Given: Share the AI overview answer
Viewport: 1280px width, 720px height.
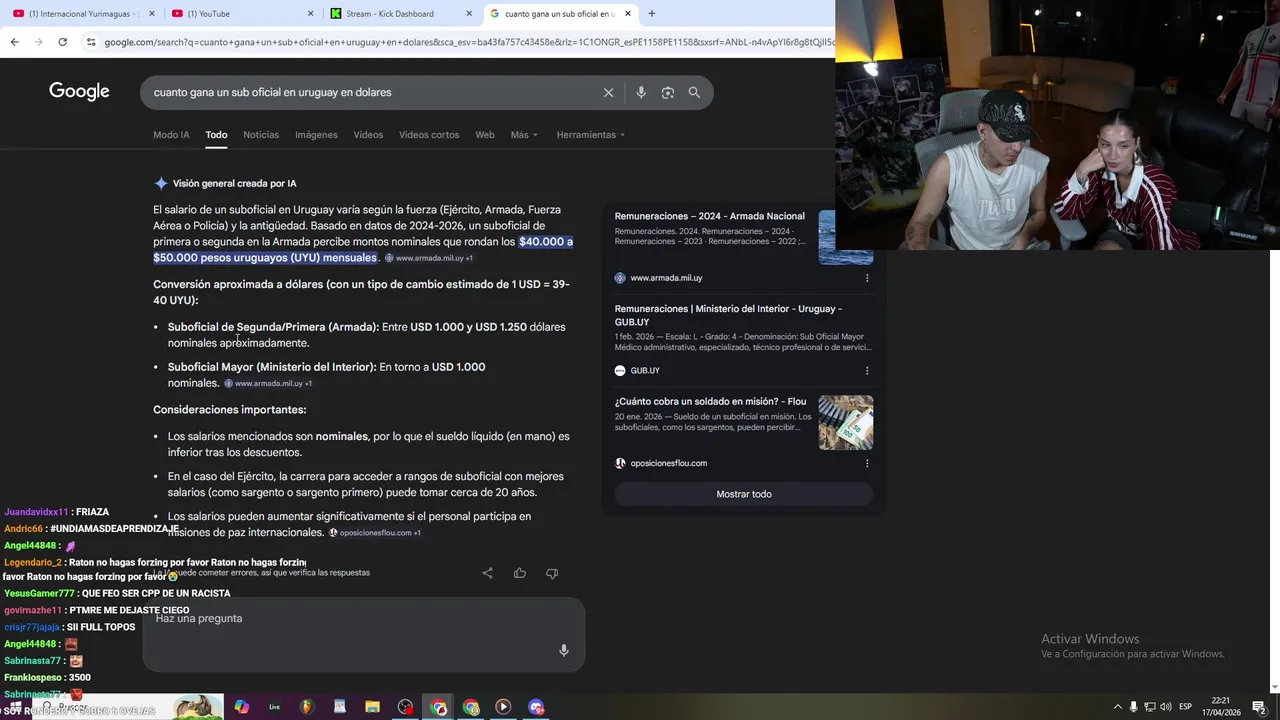Looking at the screenshot, I should pos(487,573).
